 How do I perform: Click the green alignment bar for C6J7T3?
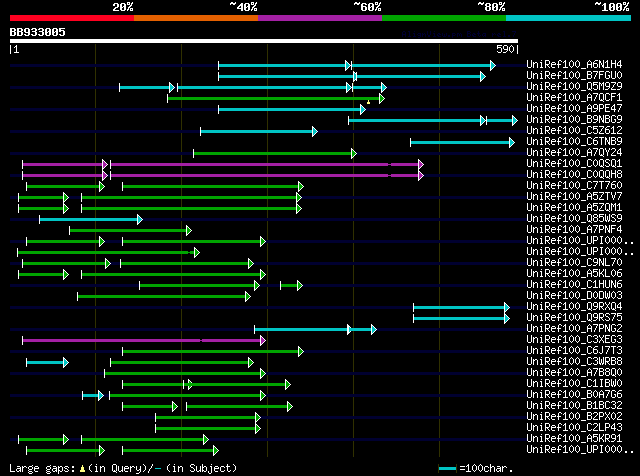click(x=213, y=351)
